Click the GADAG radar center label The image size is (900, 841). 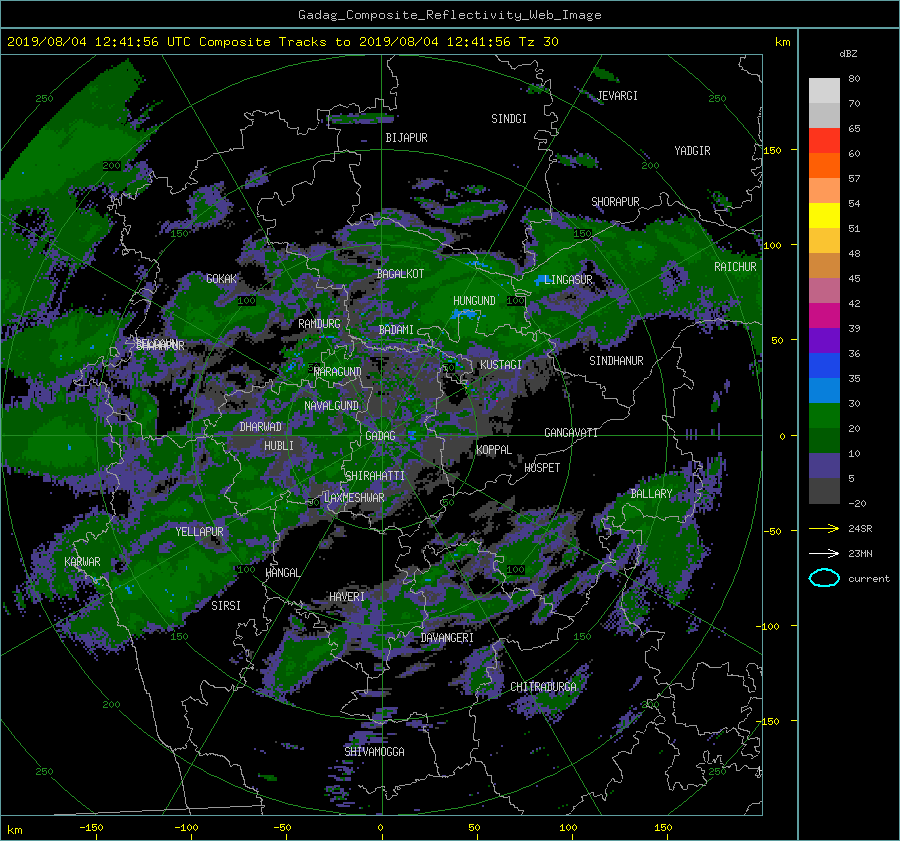381,436
